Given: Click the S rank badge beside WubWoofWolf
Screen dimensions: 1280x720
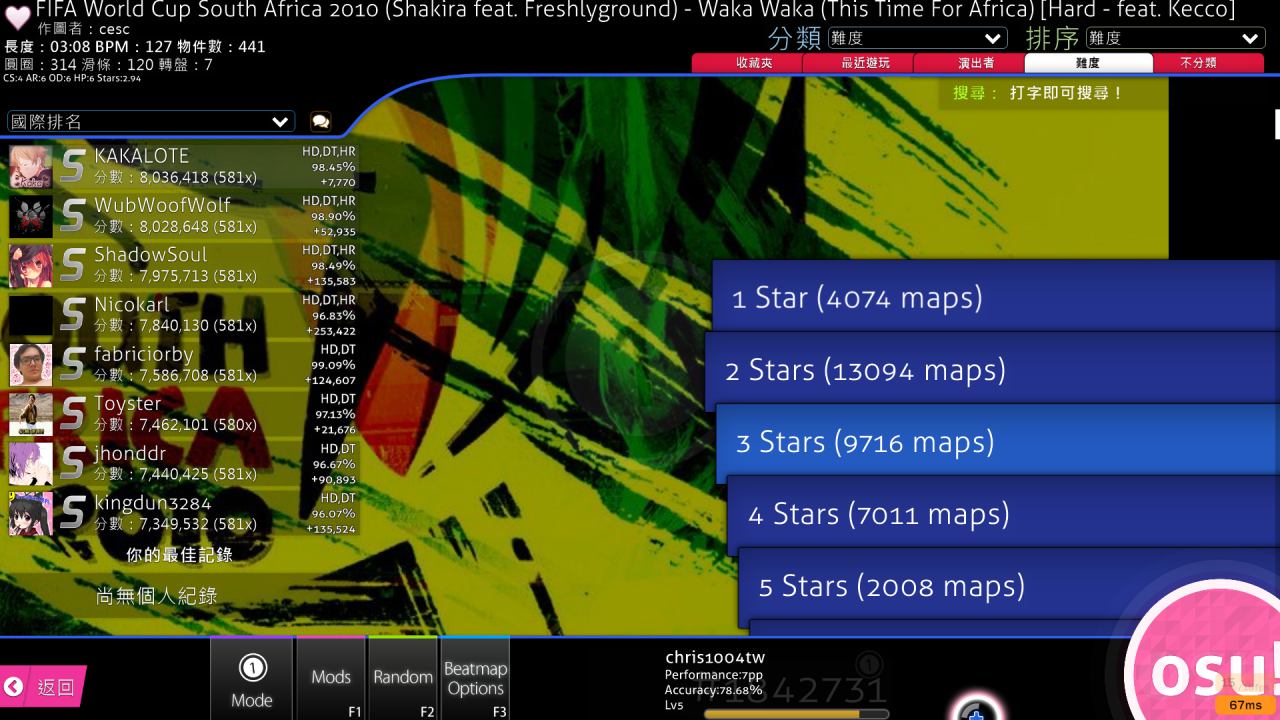Looking at the screenshot, I should tap(73, 216).
